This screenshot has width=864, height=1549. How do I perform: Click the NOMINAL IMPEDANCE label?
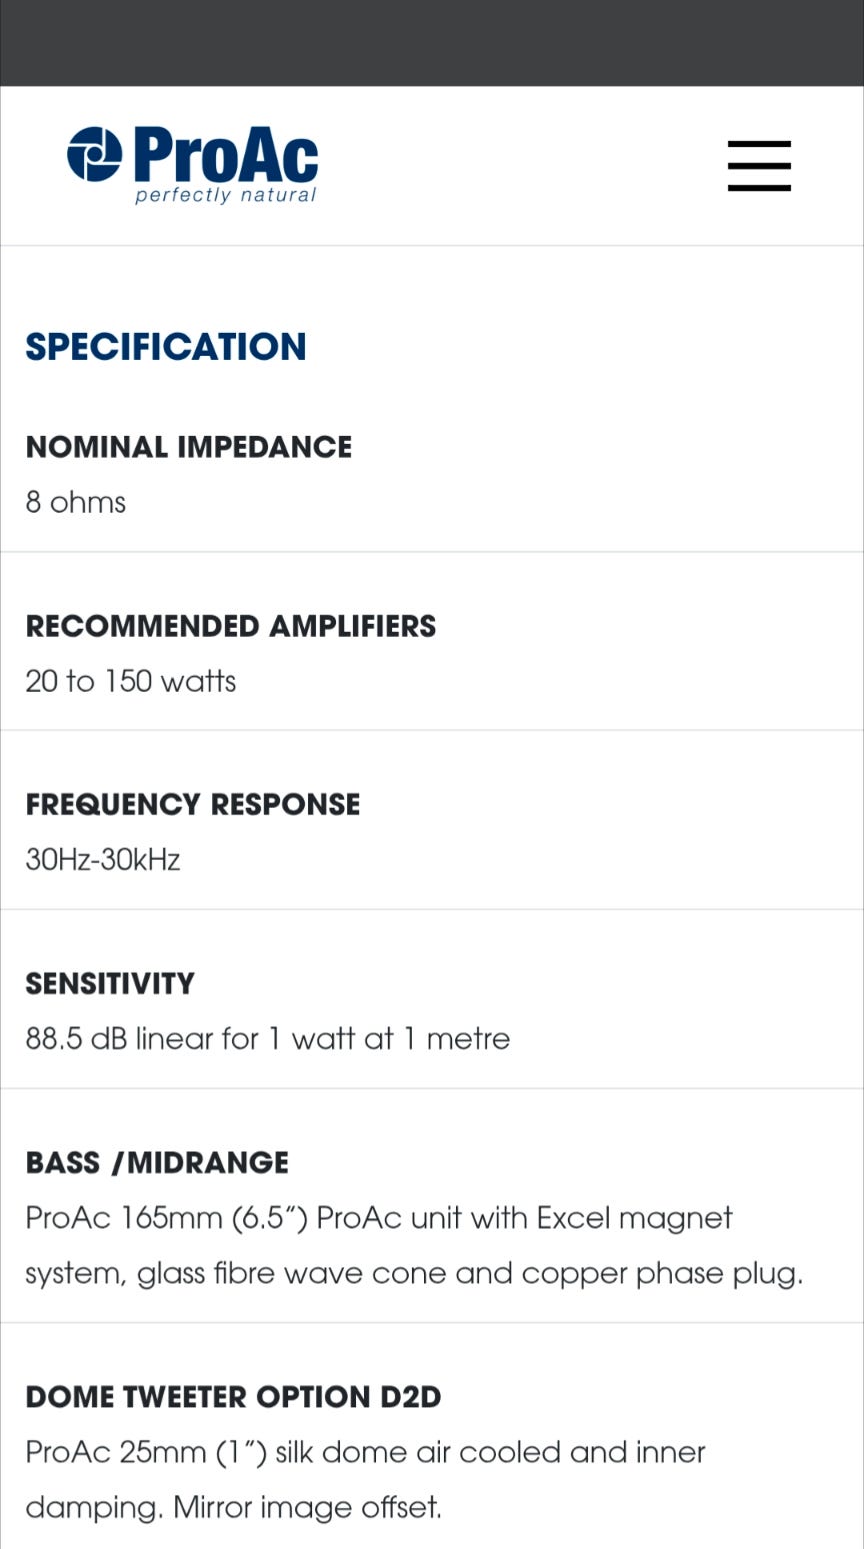tap(189, 447)
